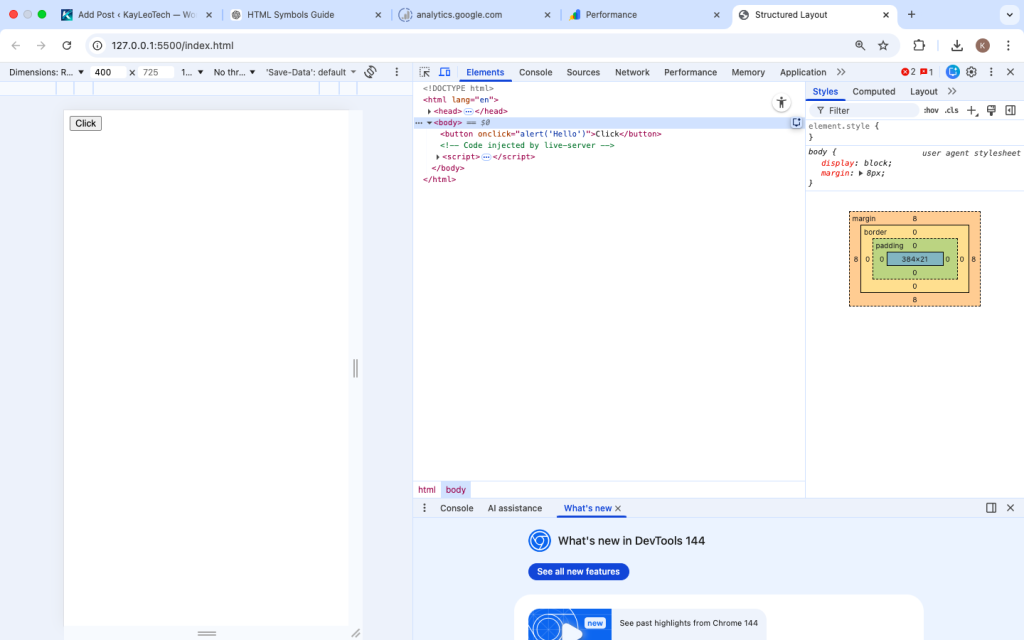Open the No throttling dropdown
This screenshot has width=1024, height=640.
coord(234,72)
